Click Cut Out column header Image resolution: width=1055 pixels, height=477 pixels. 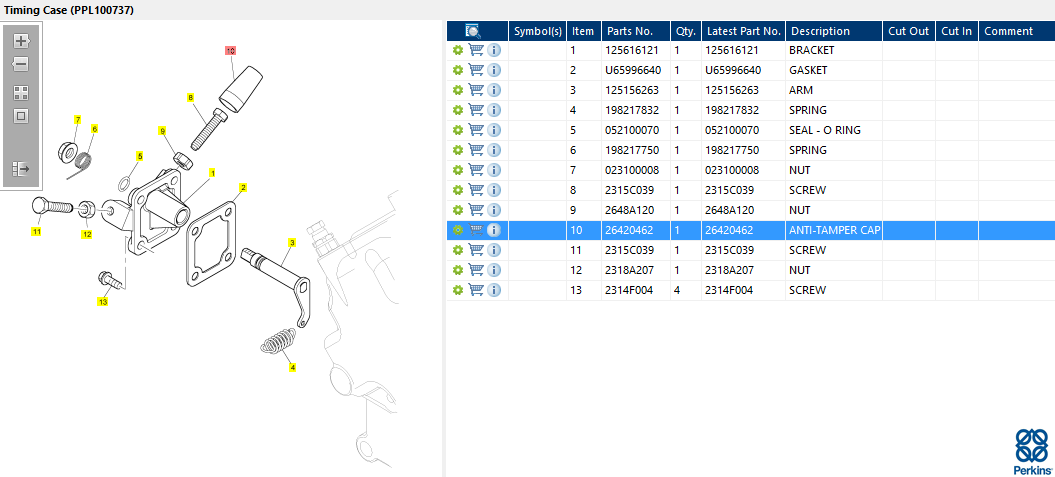click(908, 31)
